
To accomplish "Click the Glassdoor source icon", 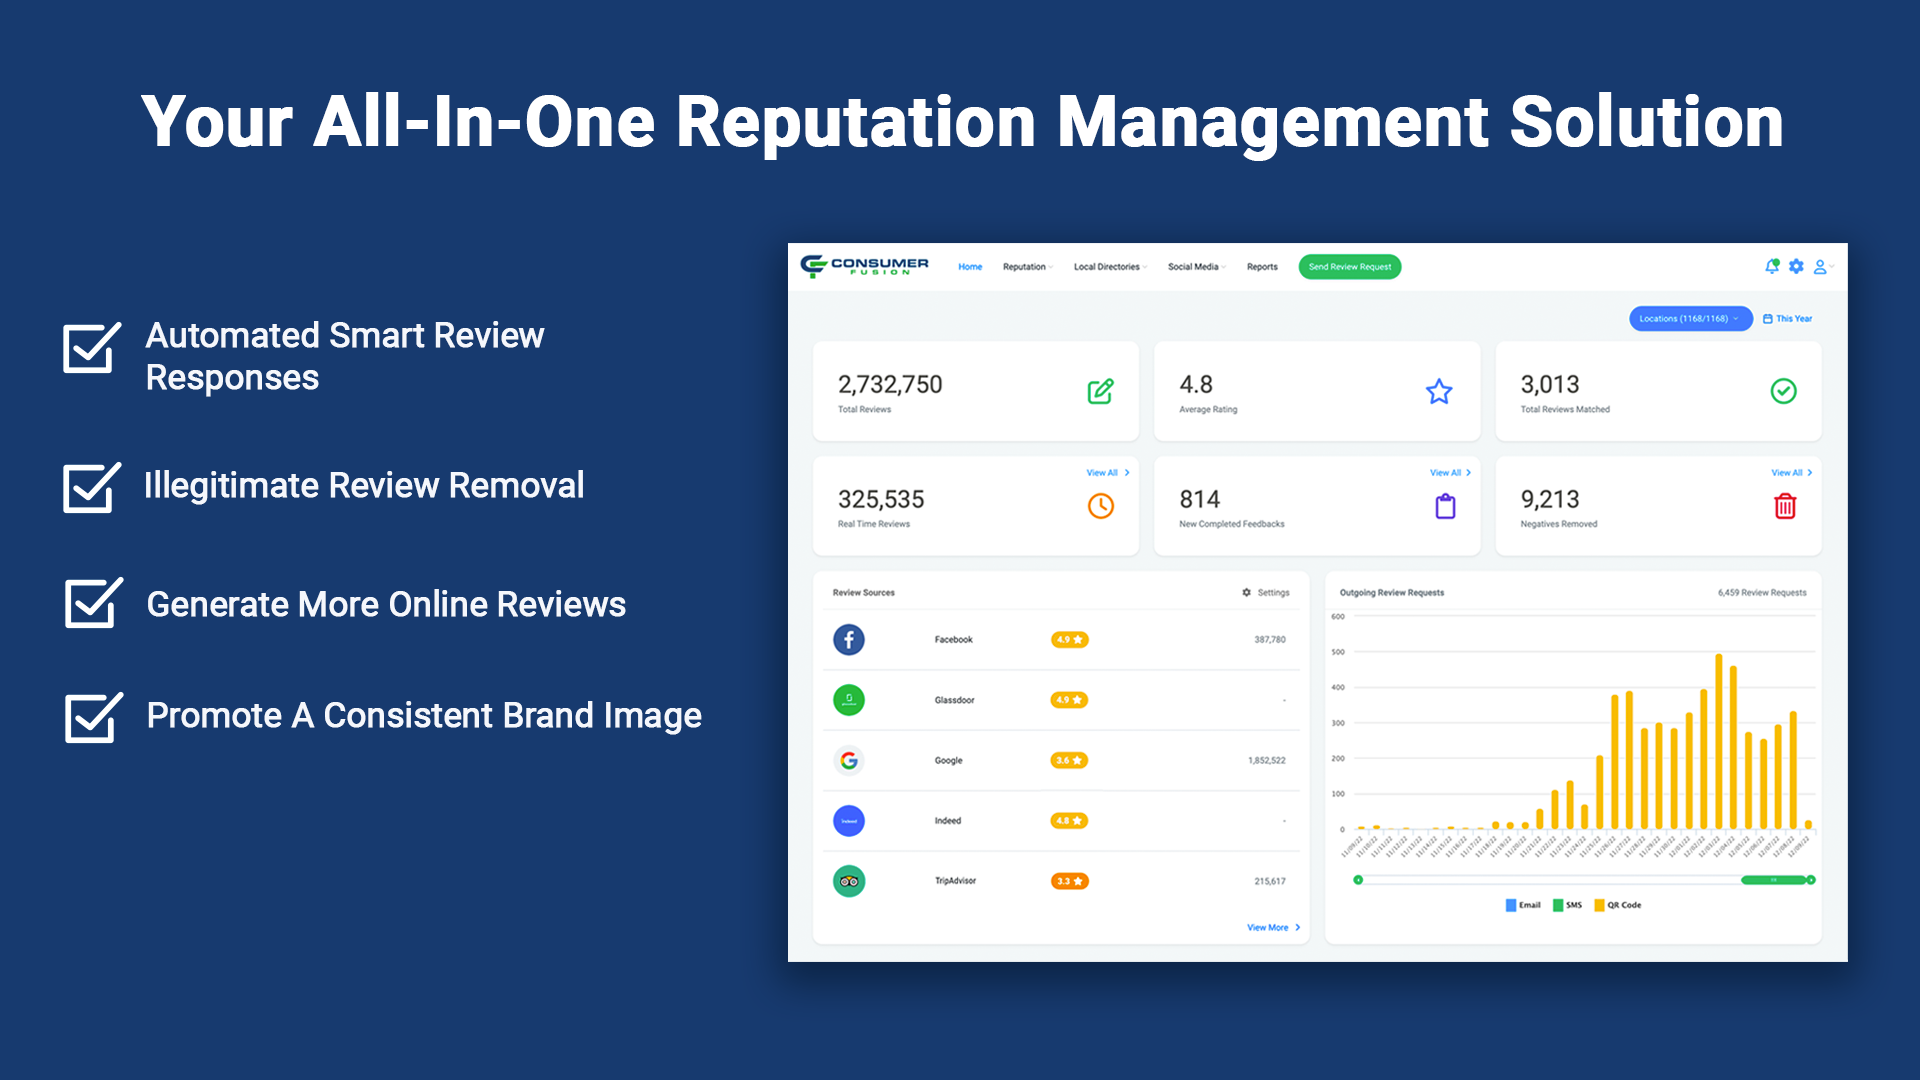I will point(849,700).
